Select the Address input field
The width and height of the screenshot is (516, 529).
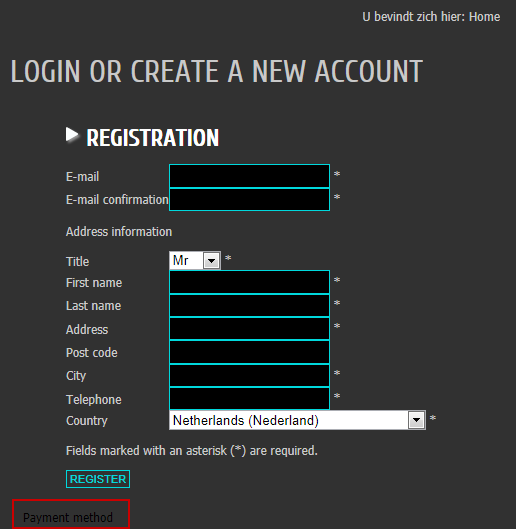pos(249,328)
